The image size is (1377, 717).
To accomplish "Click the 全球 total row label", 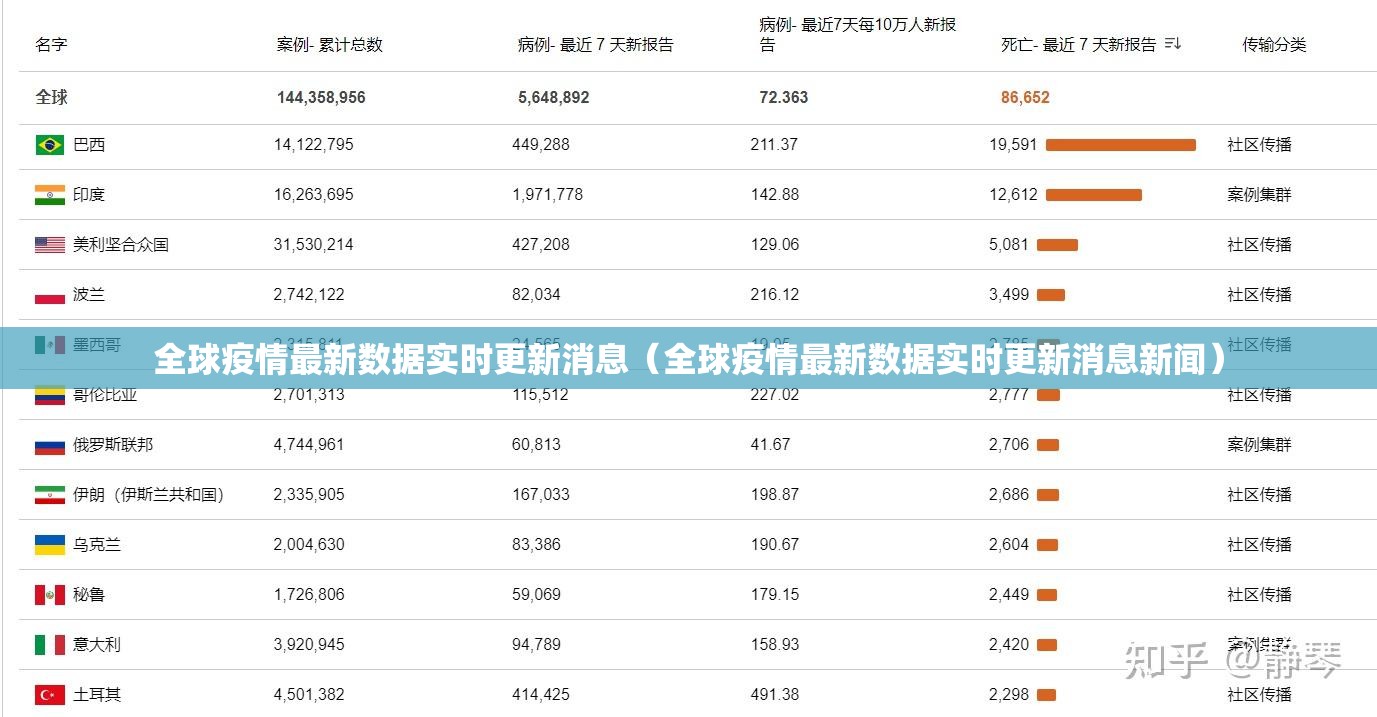I will coord(52,97).
